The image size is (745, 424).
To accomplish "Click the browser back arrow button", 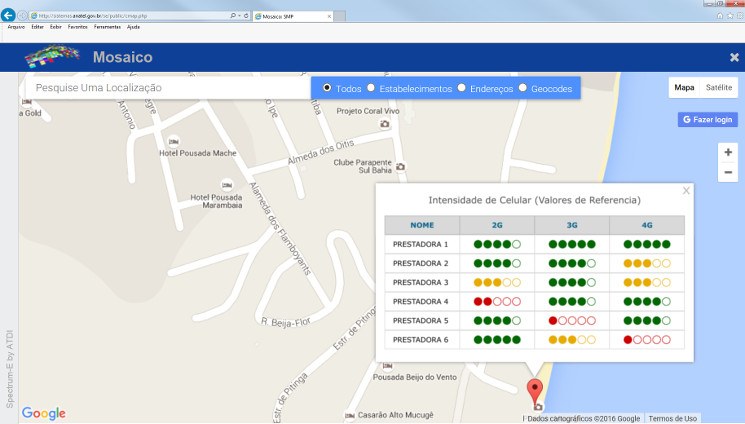I will coord(8,15).
